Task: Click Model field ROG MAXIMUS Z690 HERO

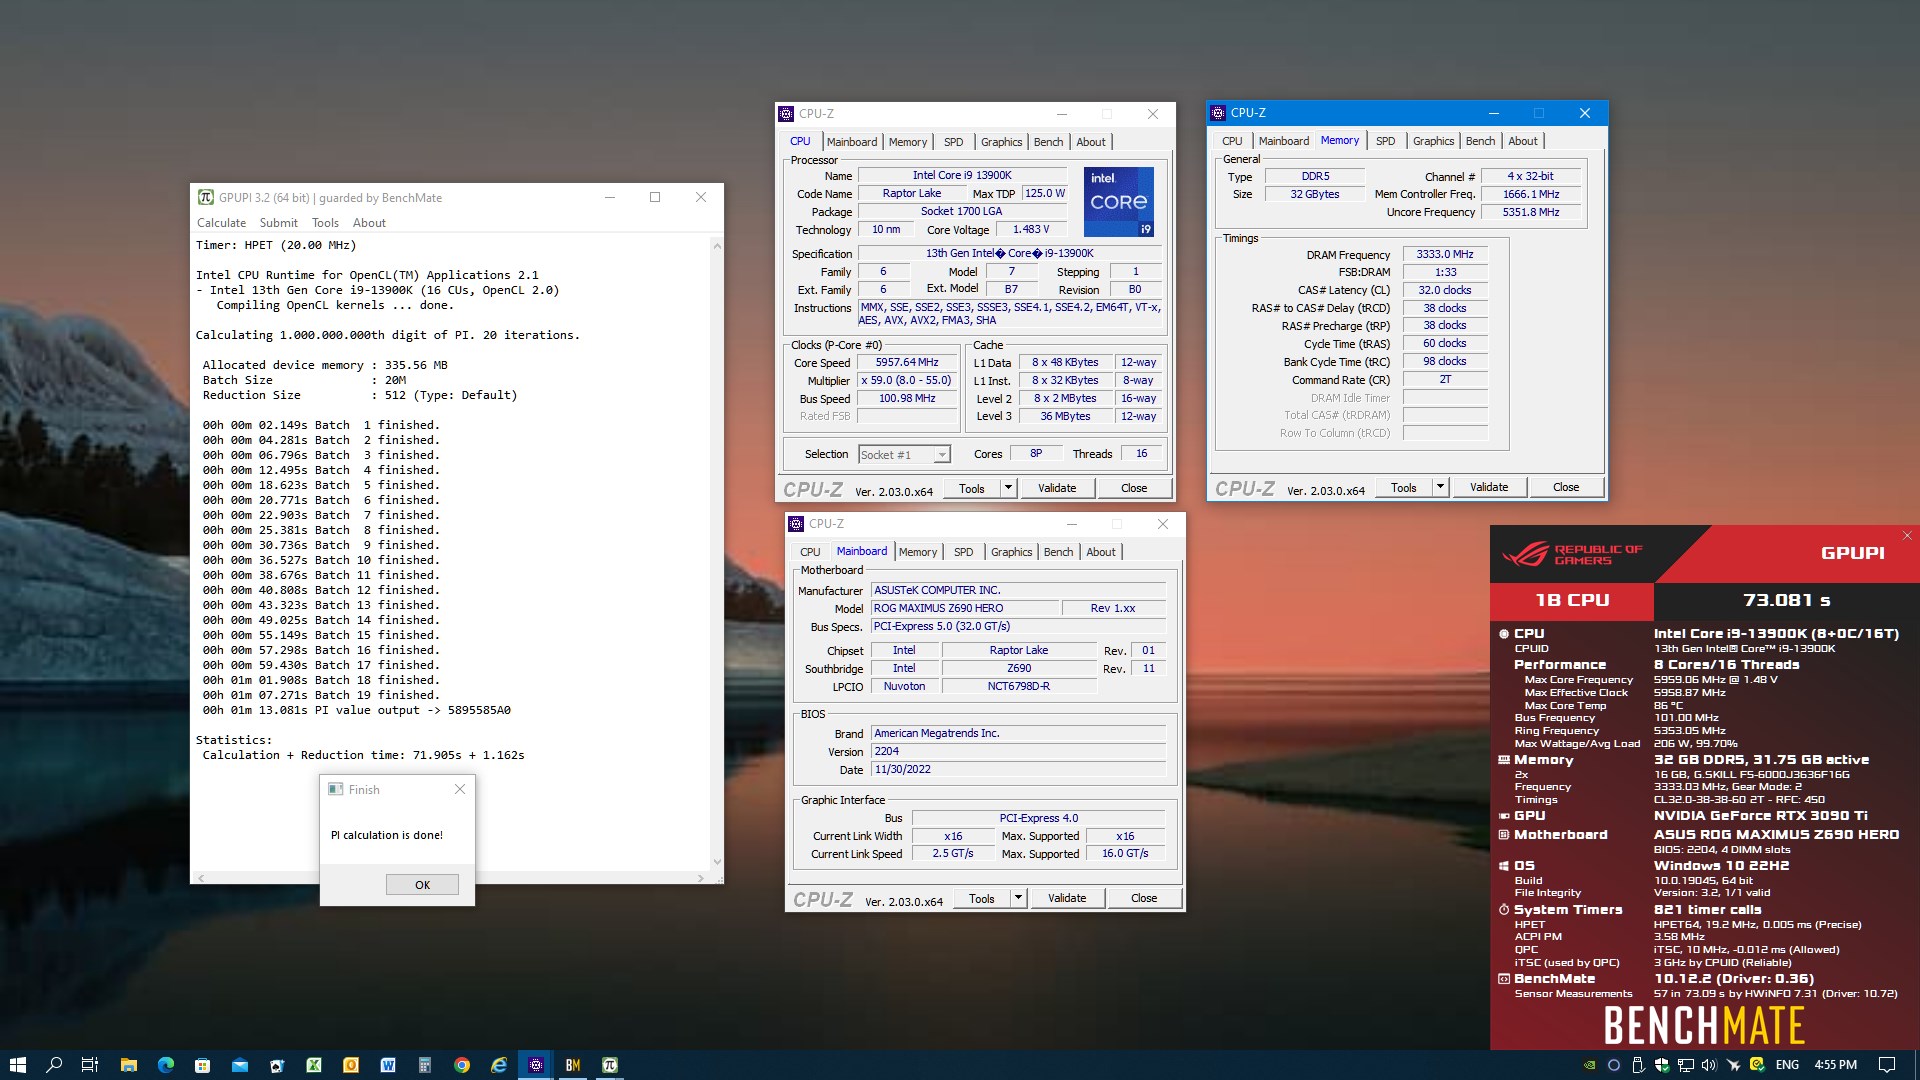Action: pos(964,608)
